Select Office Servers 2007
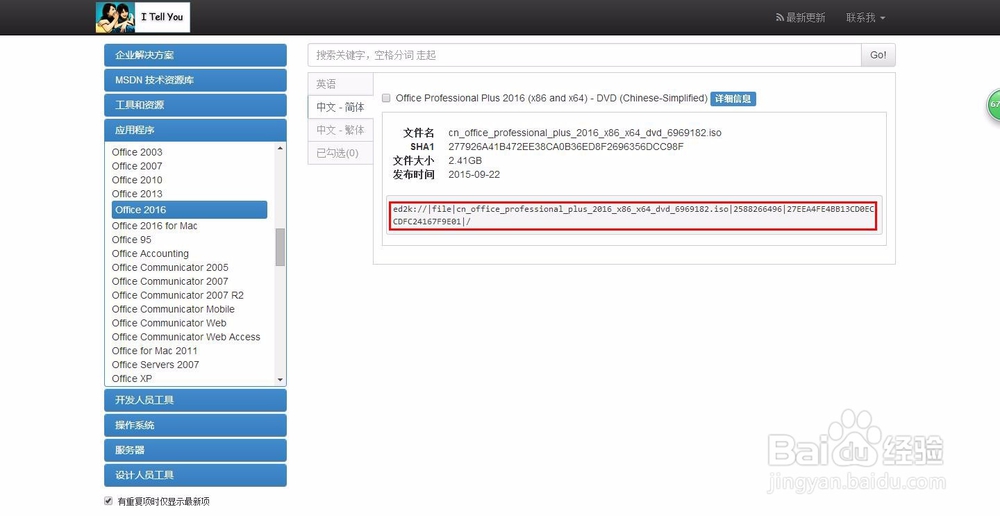The image size is (1000, 516). pyautogui.click(x=155, y=365)
